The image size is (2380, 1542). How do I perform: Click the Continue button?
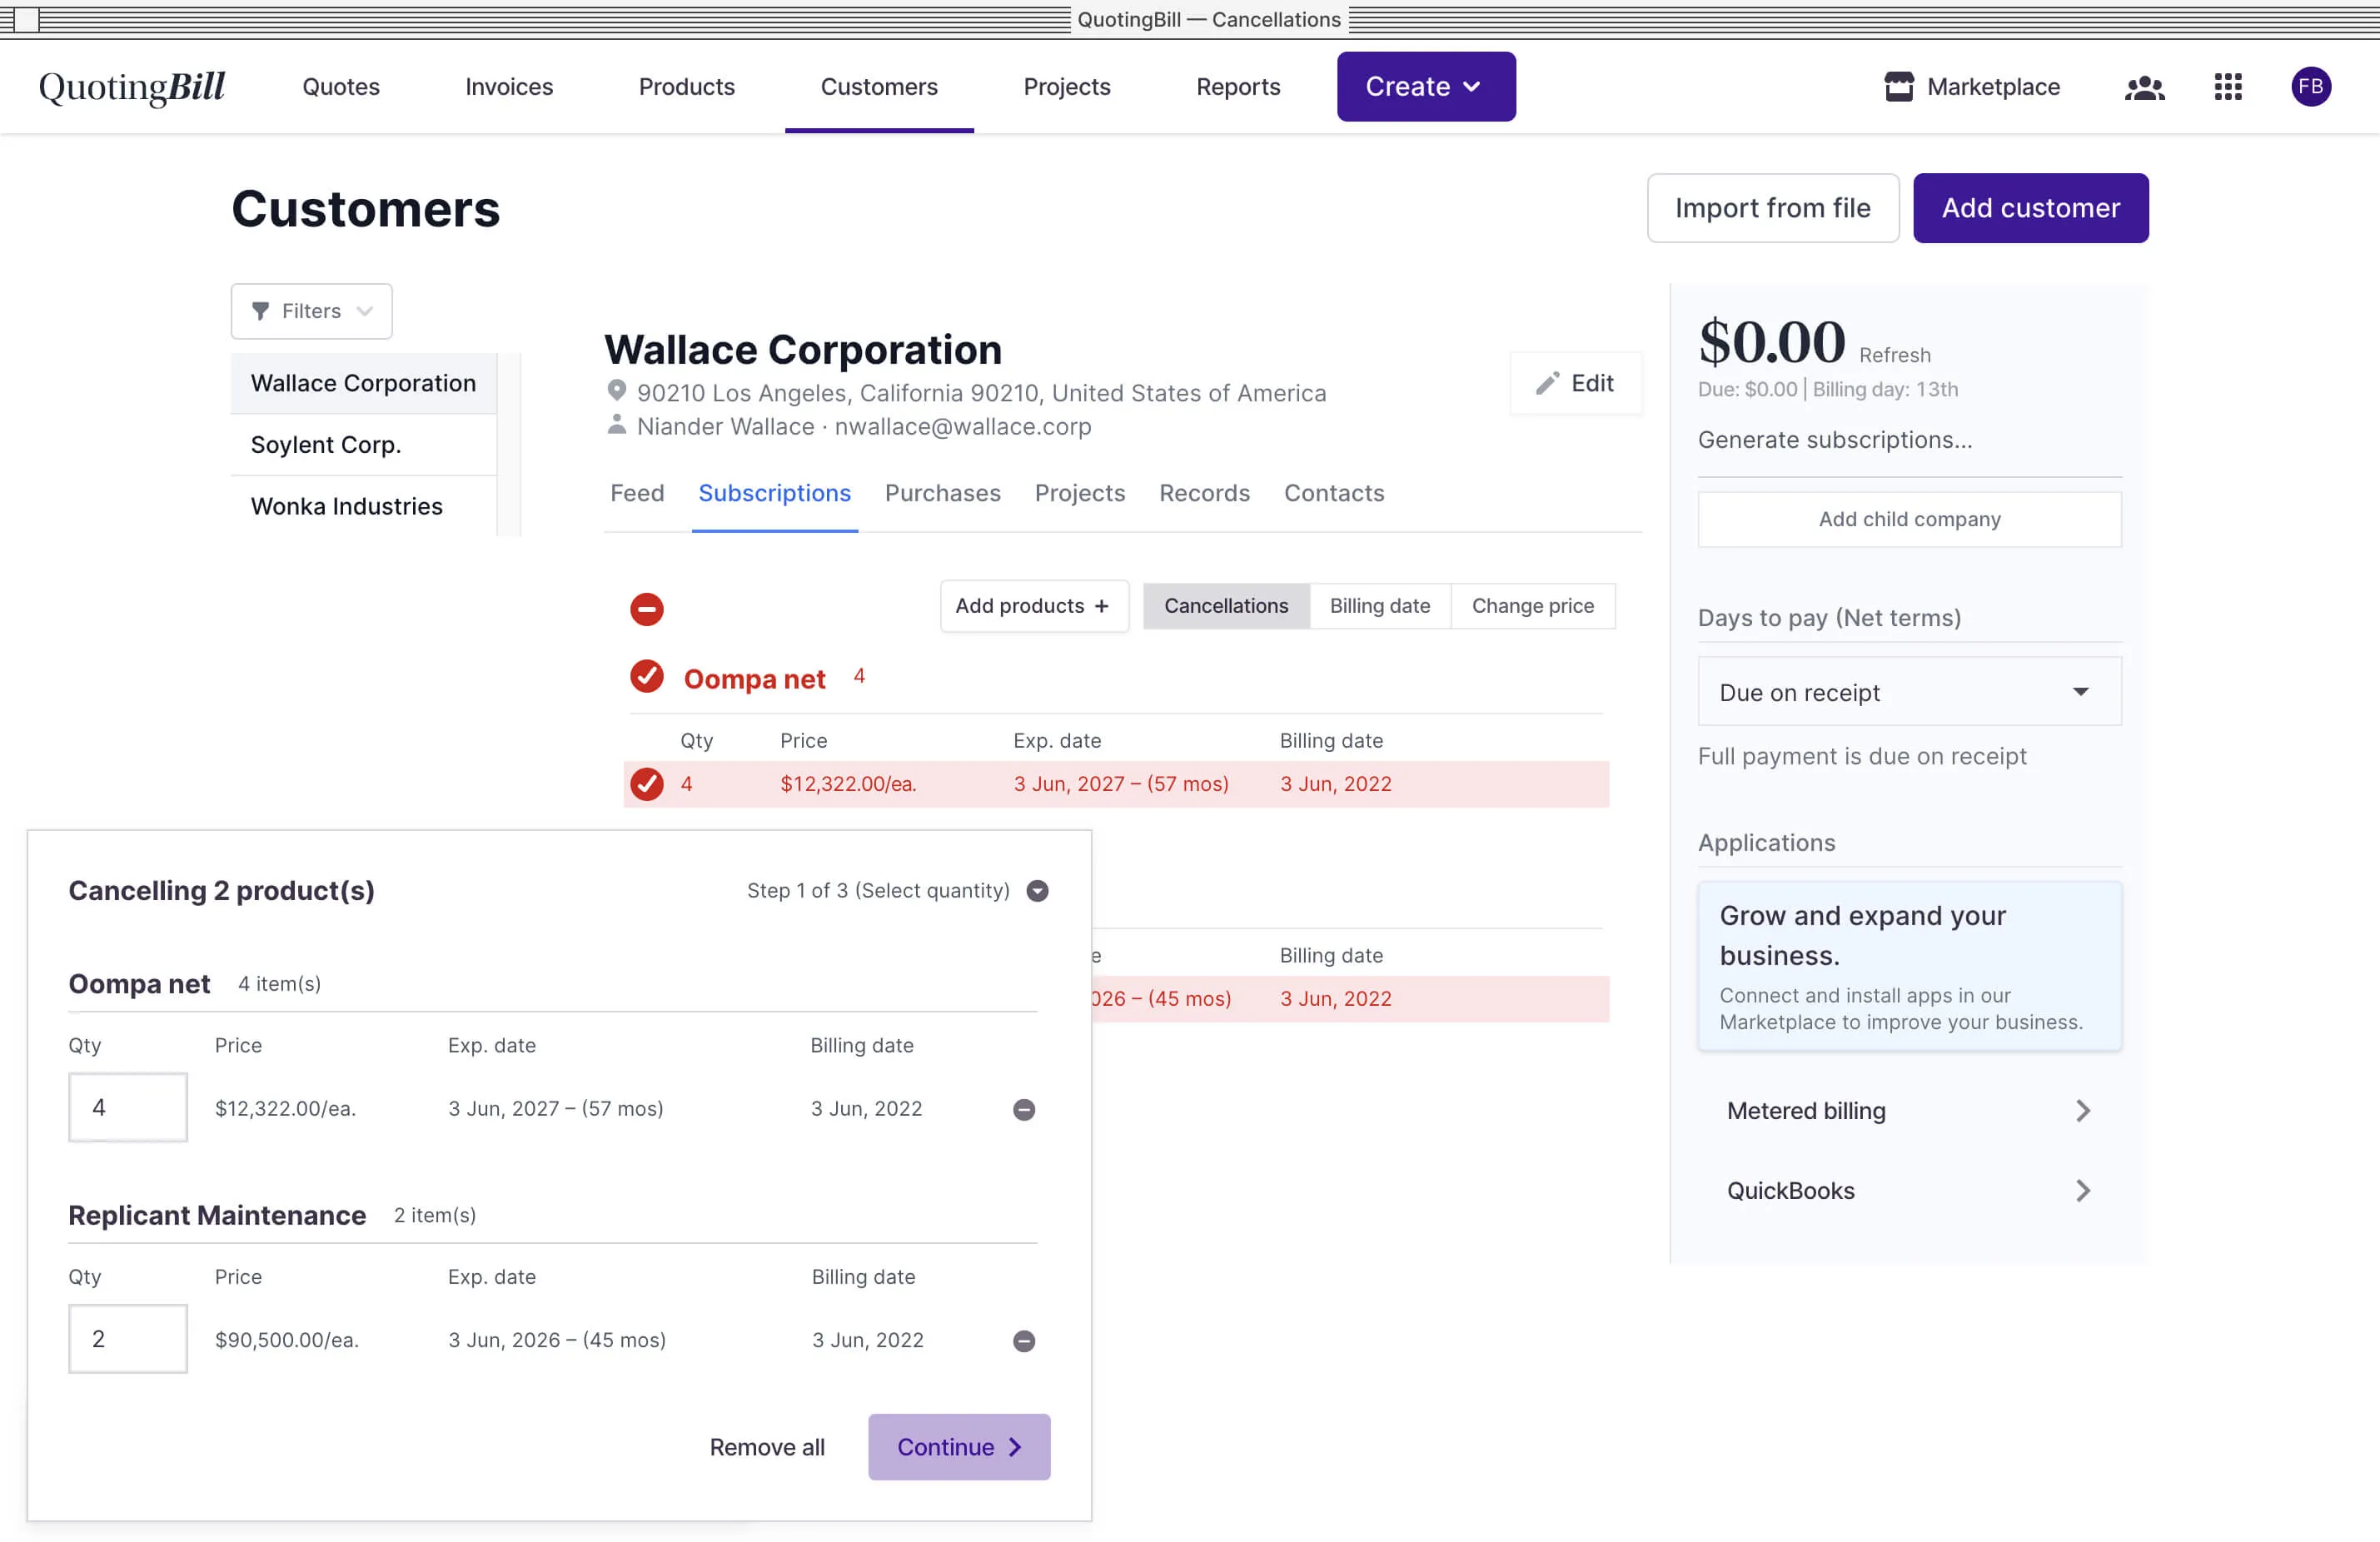959,1446
